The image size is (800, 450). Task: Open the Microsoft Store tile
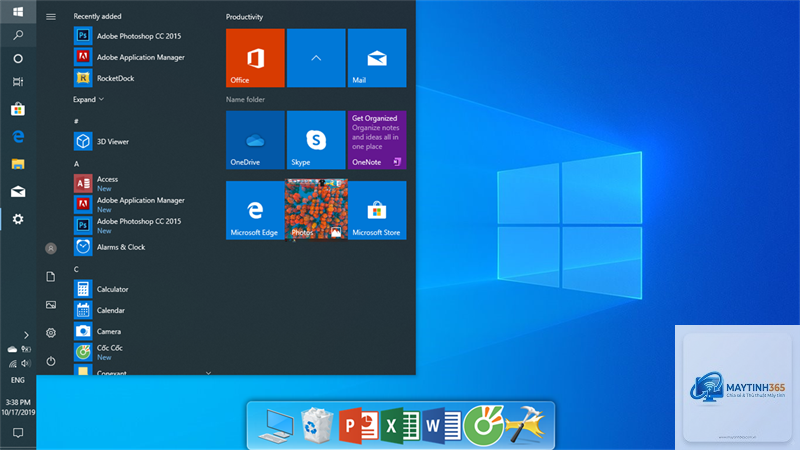pos(377,210)
